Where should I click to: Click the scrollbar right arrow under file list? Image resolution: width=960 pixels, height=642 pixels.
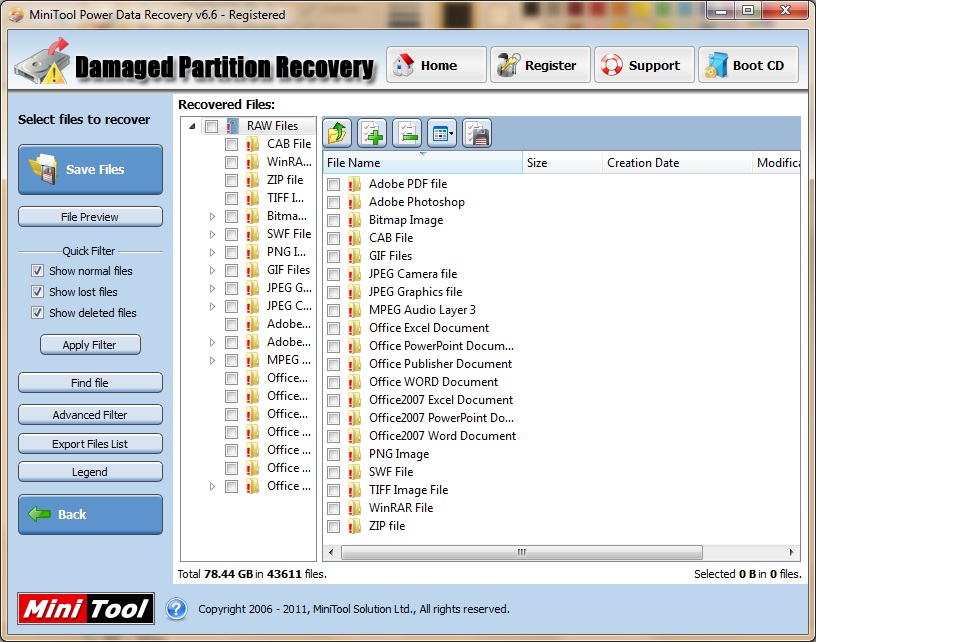pyautogui.click(x=792, y=552)
